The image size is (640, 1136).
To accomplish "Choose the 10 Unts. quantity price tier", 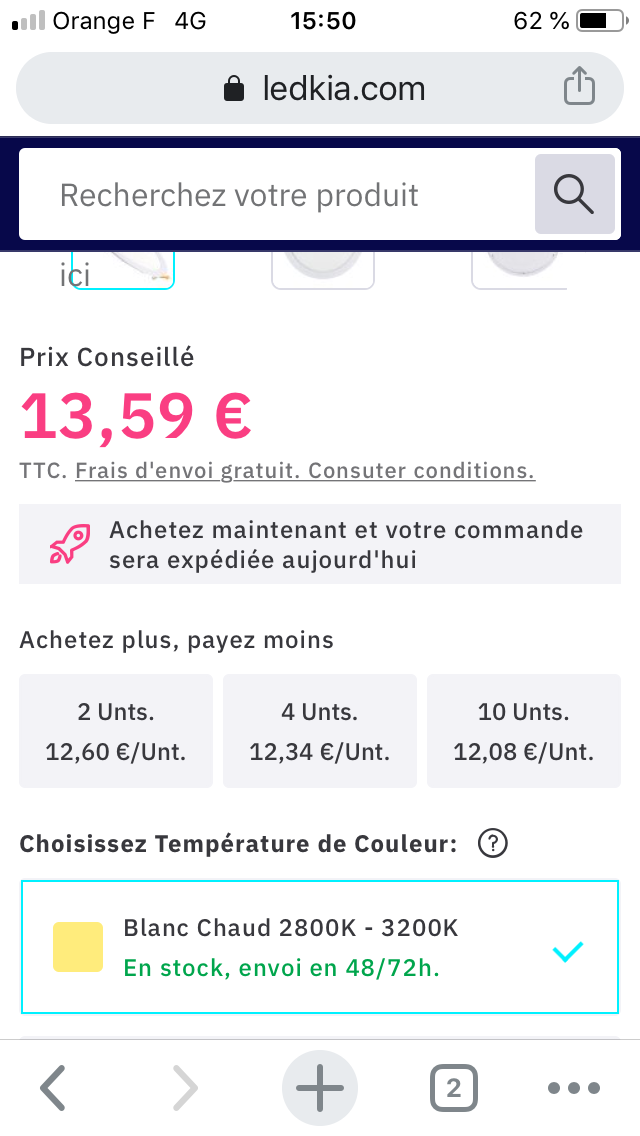I will pyautogui.click(x=524, y=731).
